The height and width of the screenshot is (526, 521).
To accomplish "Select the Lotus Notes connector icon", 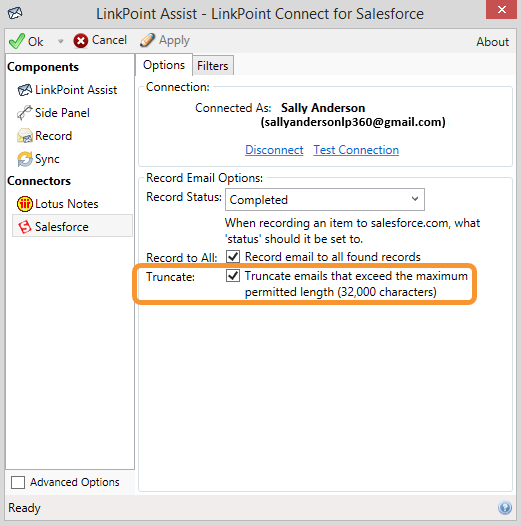I will pos(24,204).
